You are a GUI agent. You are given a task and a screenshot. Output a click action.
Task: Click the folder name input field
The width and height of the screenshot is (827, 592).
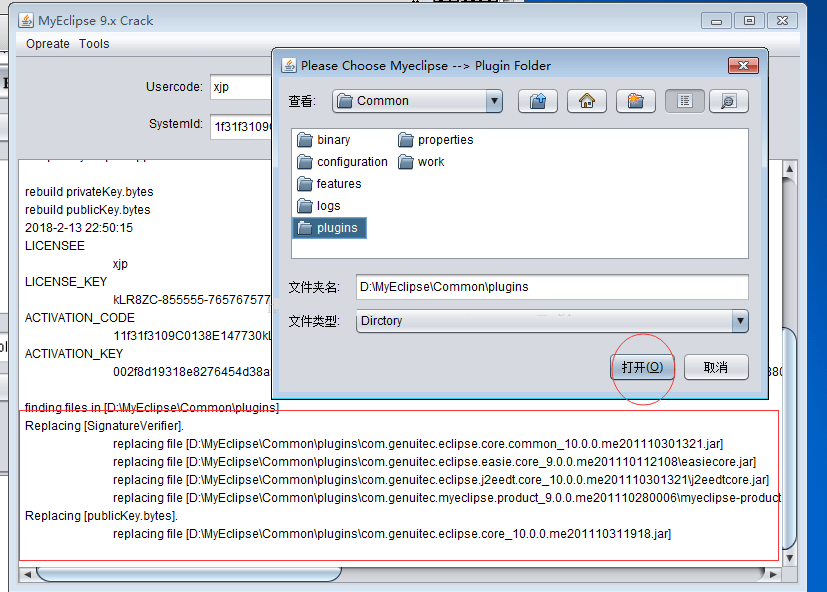[552, 287]
